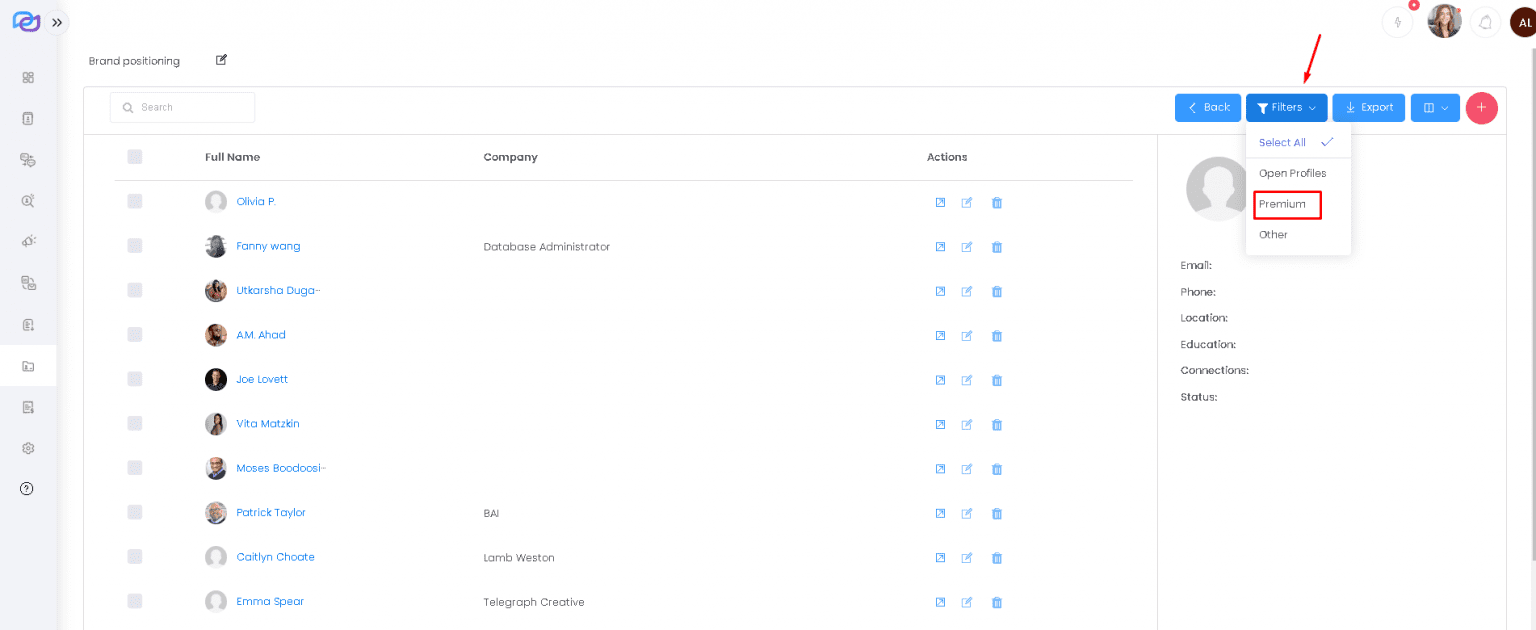Screen dimensions: 1536x630
Task: Collapse the Filters dropdown button
Action: click(1286, 108)
